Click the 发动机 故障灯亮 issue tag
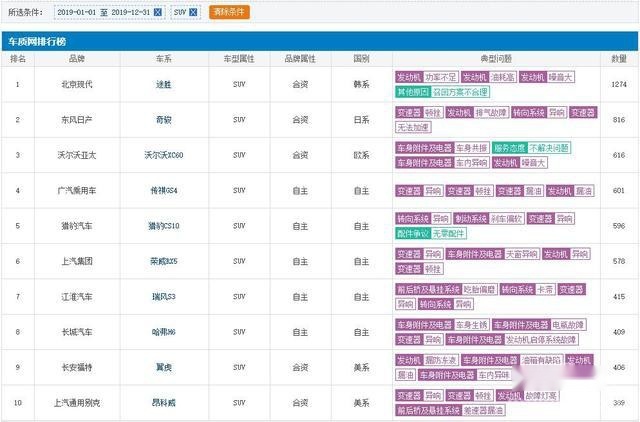 (x=527, y=396)
